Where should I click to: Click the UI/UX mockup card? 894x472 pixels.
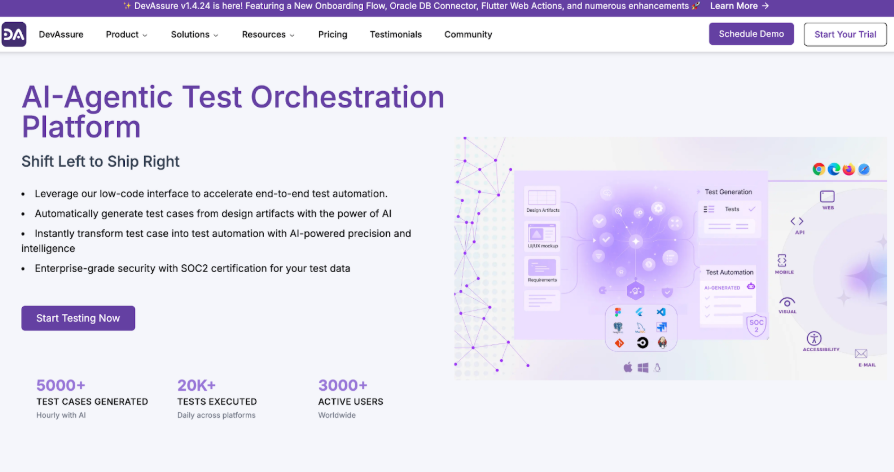pos(542,236)
